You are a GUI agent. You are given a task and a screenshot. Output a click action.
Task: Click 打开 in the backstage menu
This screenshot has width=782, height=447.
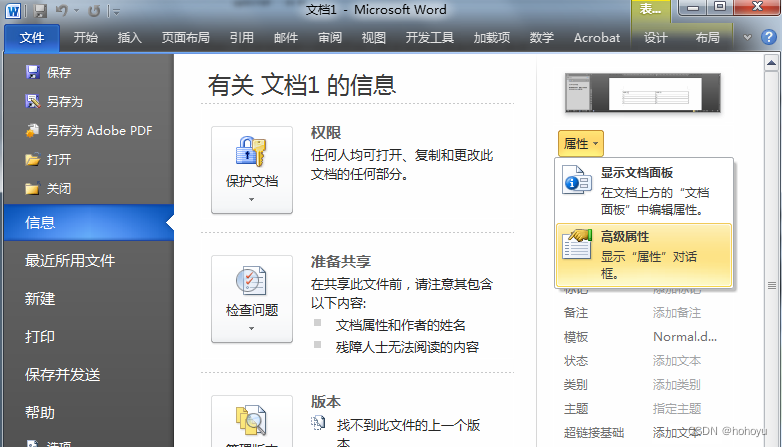click(48, 160)
